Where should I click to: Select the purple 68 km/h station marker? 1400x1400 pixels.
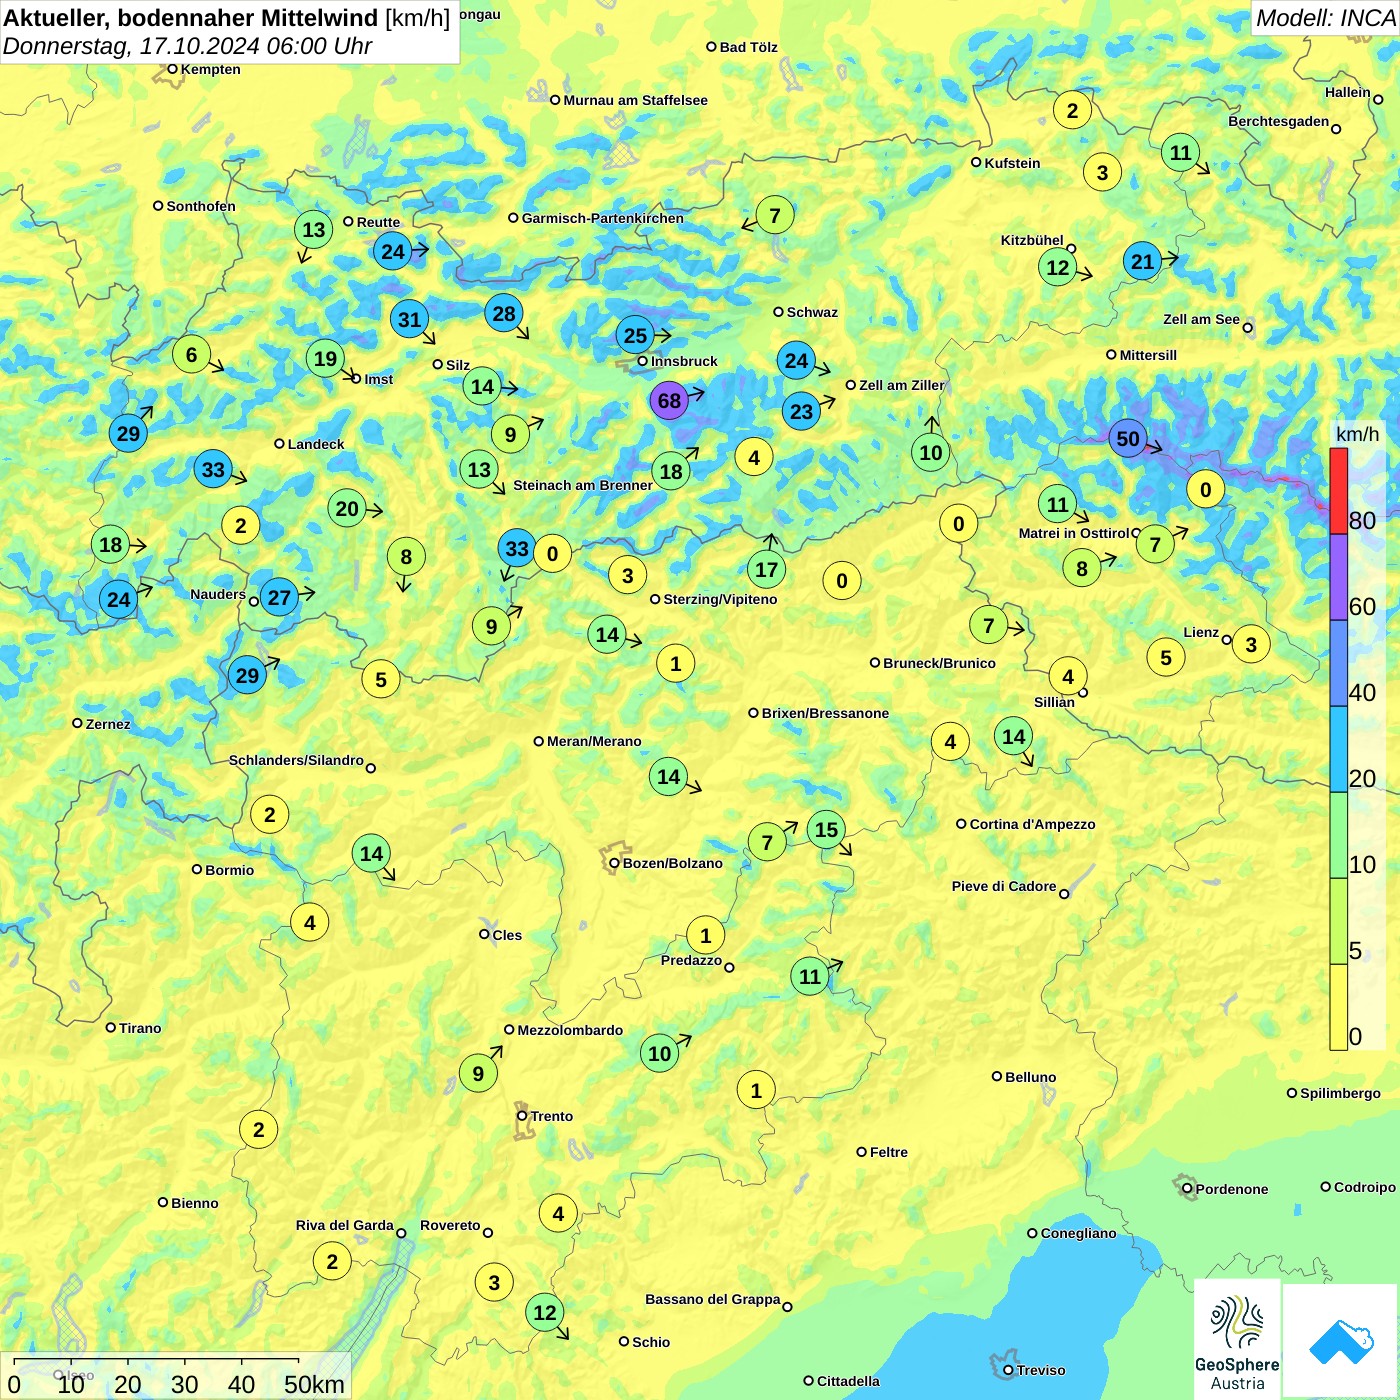pos(669,401)
